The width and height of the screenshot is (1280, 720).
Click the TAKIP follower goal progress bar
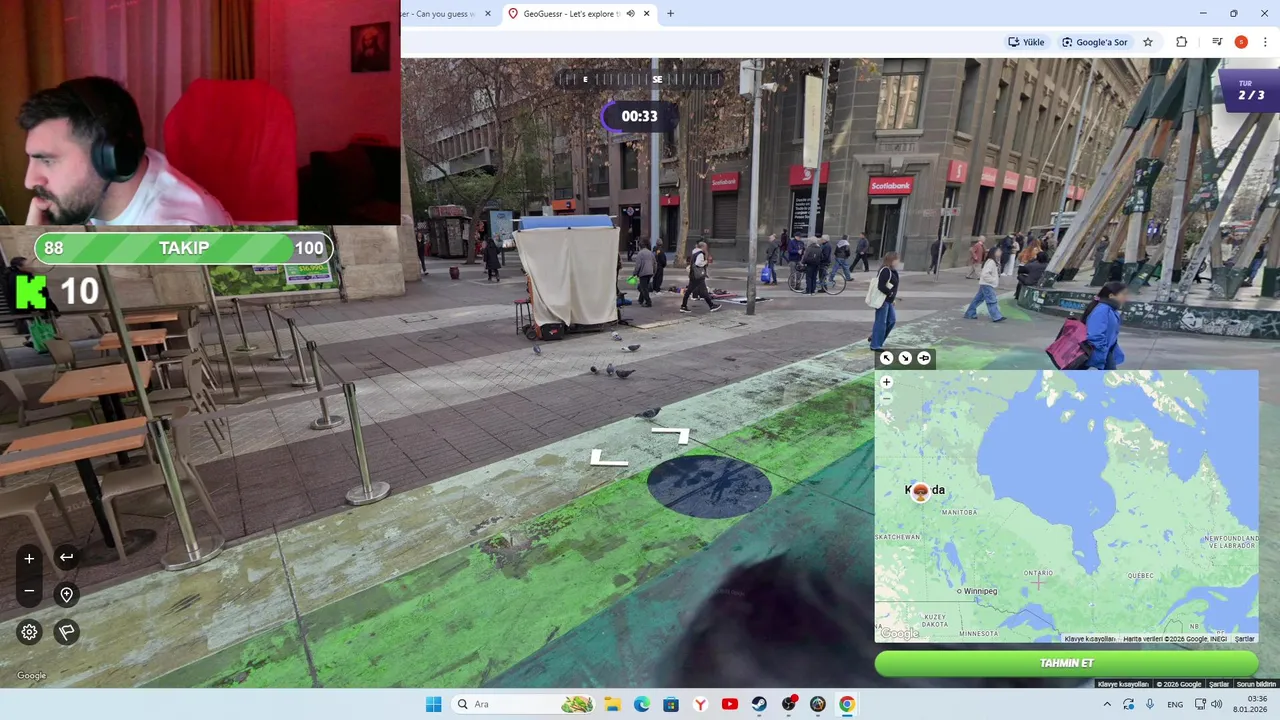[x=184, y=248]
